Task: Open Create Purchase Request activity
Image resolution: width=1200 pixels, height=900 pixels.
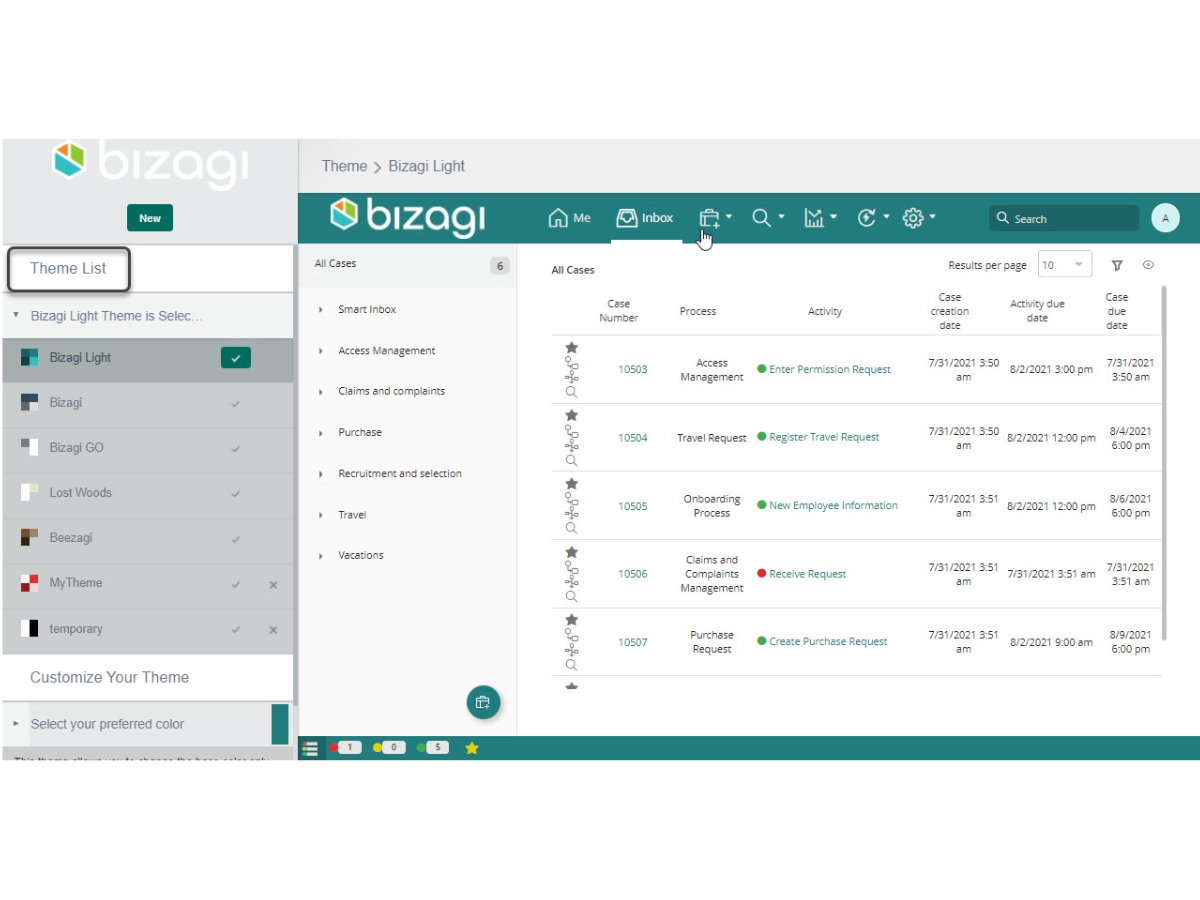Action: pyautogui.click(x=828, y=641)
